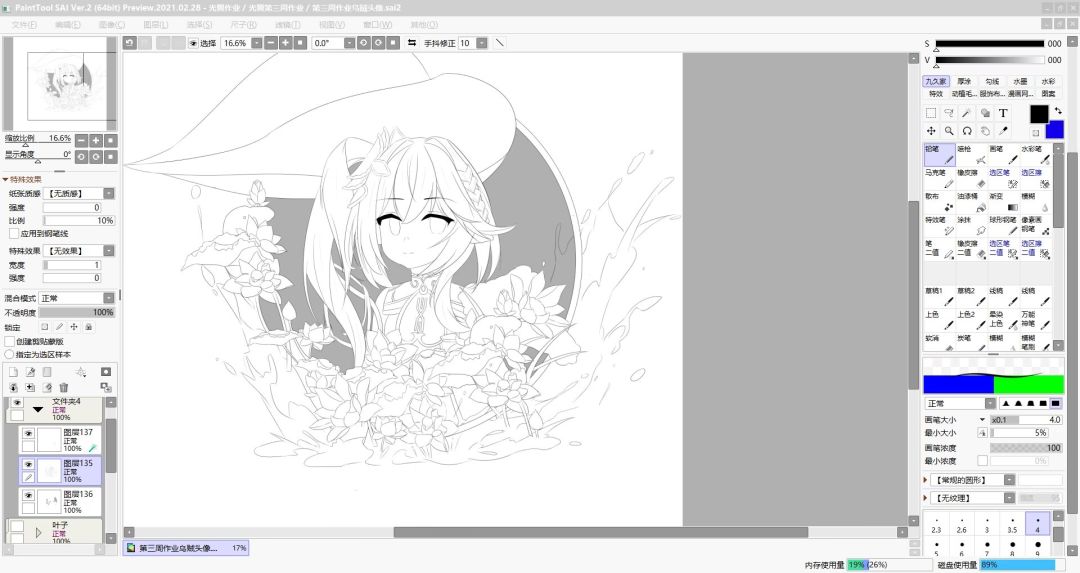
Task: Select the 画笔 brush tool
Action: pos(1004,154)
